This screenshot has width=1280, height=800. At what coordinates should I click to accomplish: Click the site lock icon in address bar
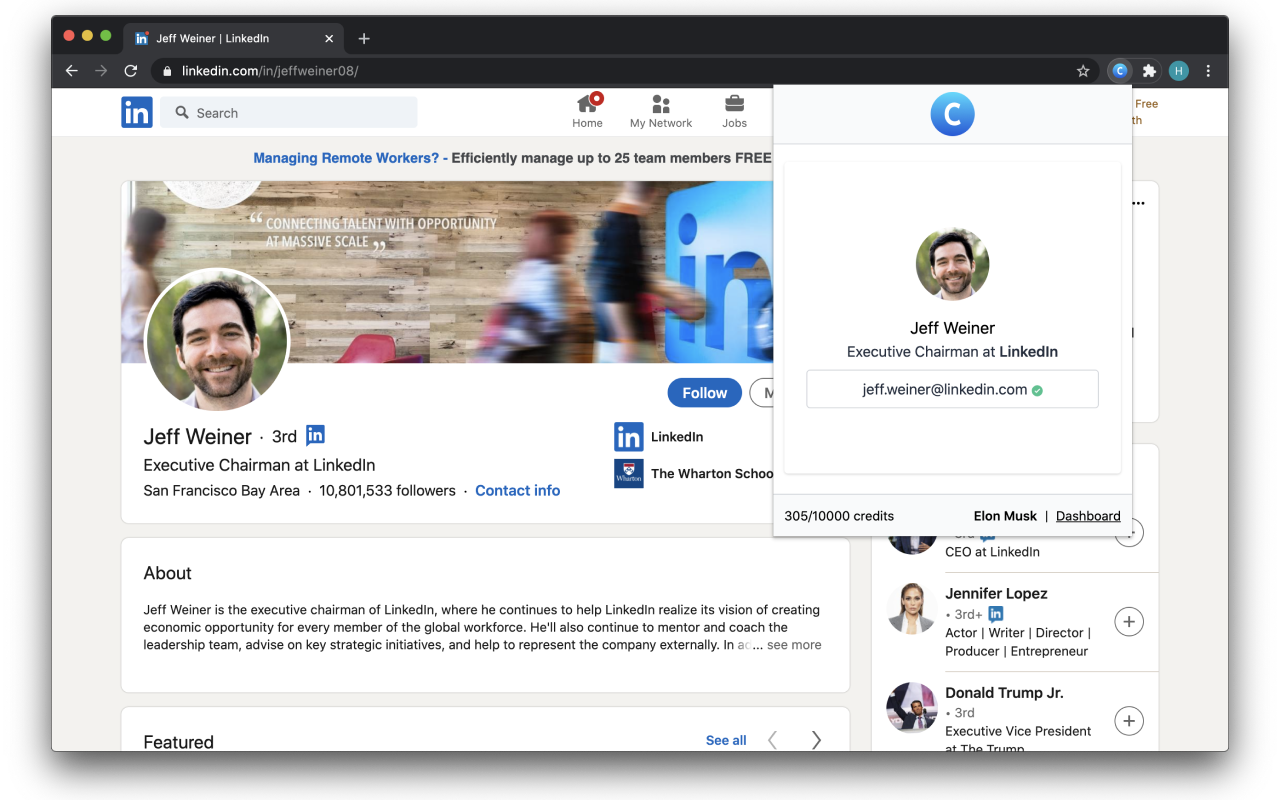click(166, 71)
